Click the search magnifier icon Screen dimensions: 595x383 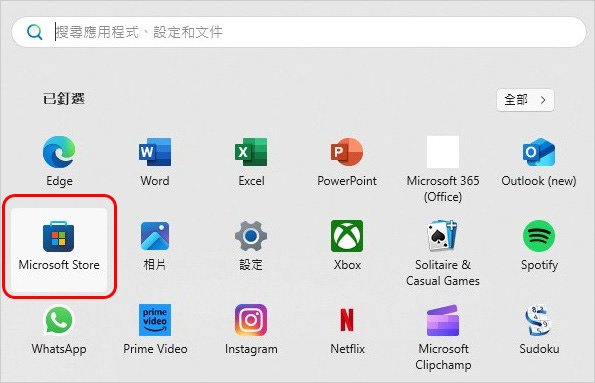[x=35, y=32]
